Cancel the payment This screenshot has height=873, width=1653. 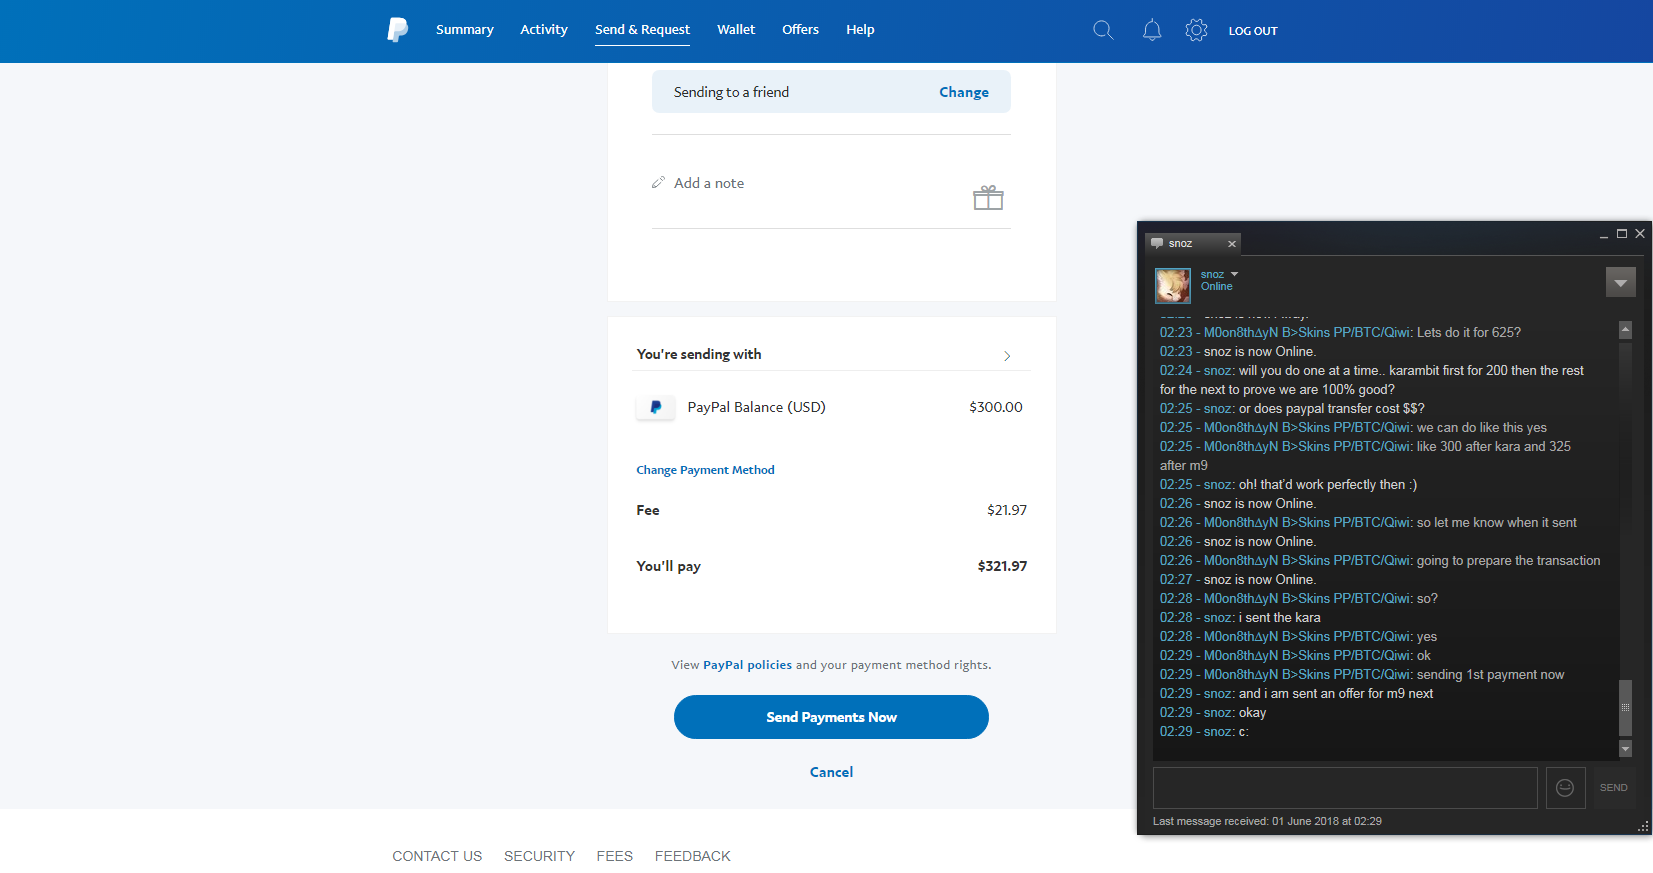click(x=831, y=772)
